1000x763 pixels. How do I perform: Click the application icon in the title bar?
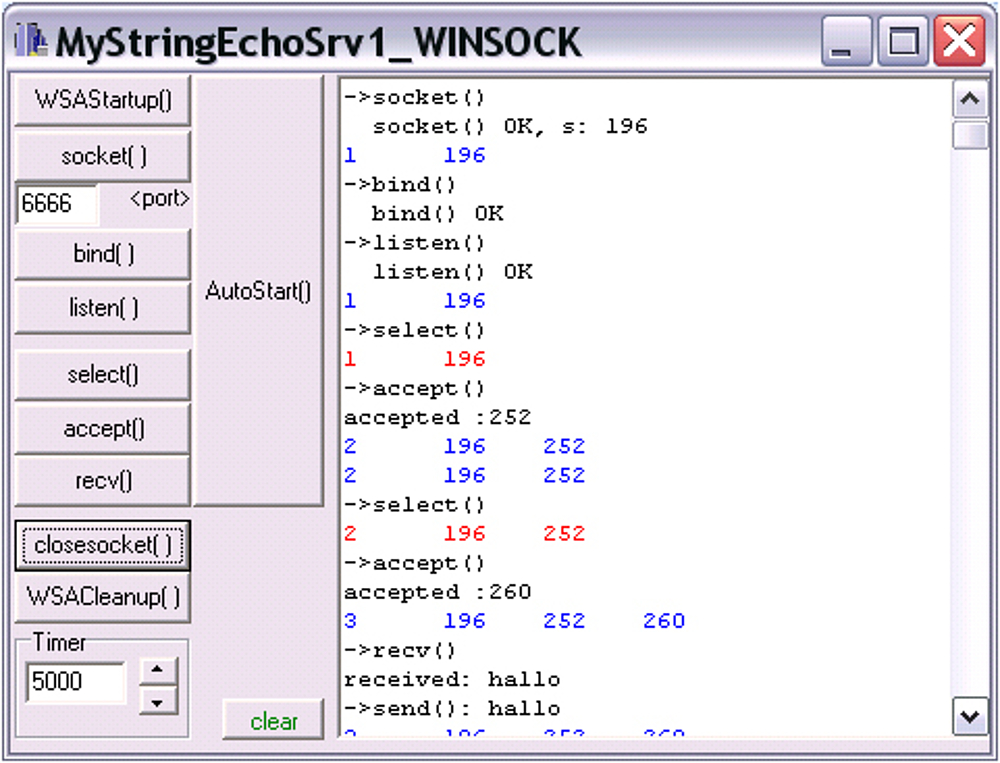coord(30,41)
